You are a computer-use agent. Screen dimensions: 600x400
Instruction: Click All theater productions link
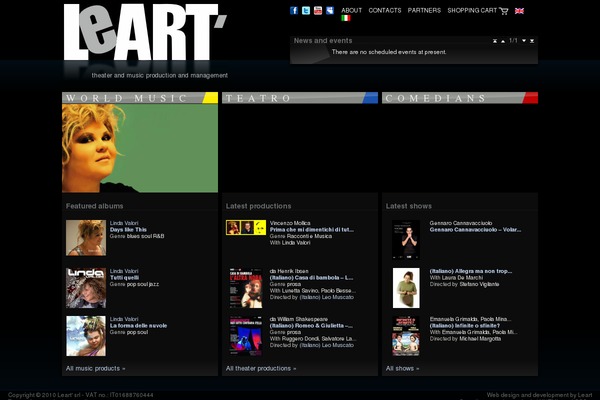(x=261, y=368)
